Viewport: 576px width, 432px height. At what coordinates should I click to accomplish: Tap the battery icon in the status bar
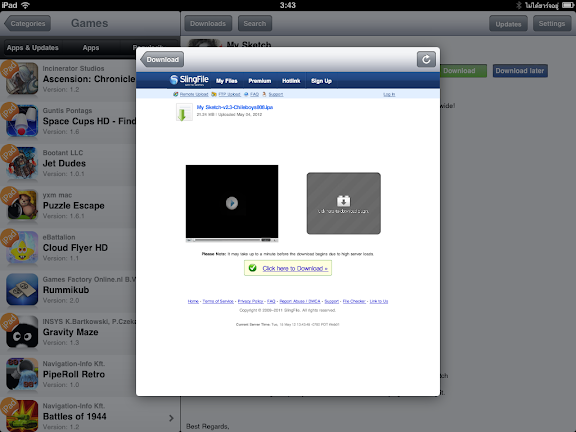(568, 5)
